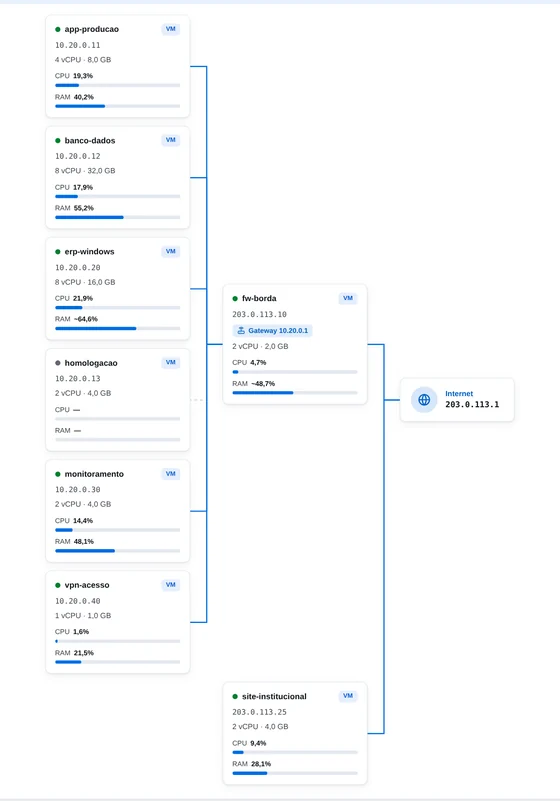Click the gateway icon in fw-borda card
The width and height of the screenshot is (560, 801).
[241, 331]
